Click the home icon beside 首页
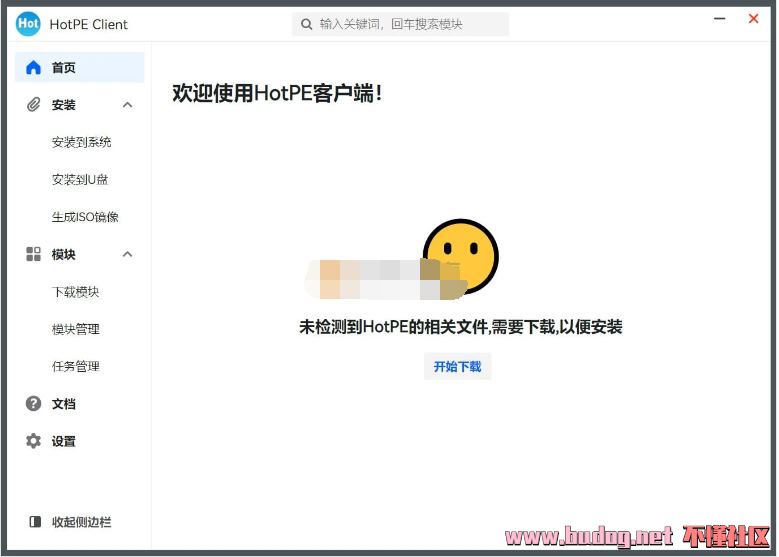This screenshot has height=557, width=779. point(33,67)
